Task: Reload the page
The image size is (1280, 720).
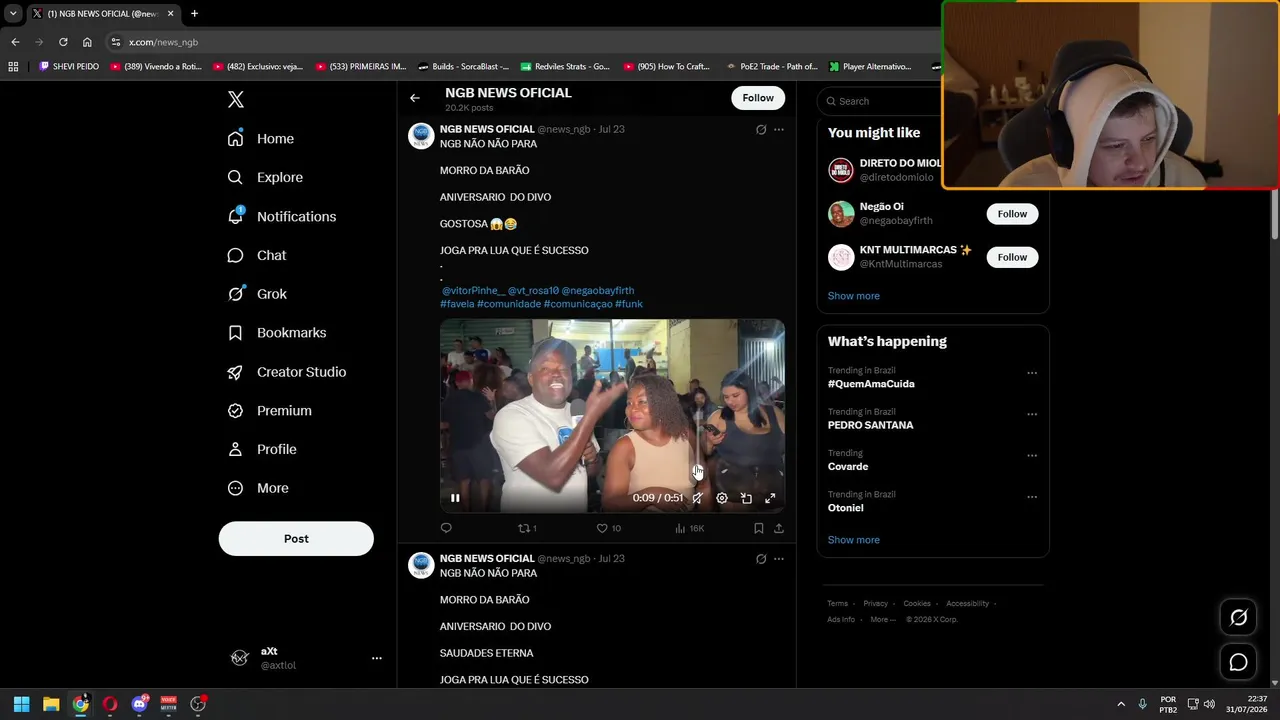Action: (x=63, y=42)
